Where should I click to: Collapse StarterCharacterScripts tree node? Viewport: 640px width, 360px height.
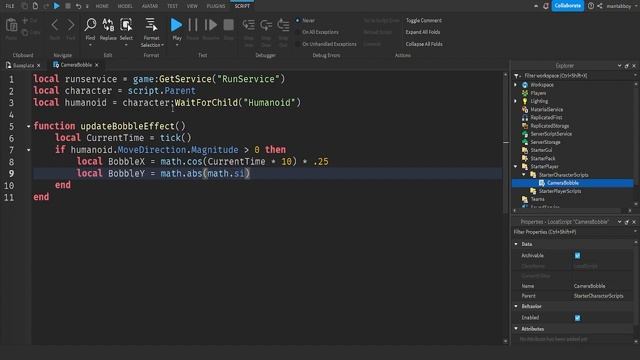click(x=524, y=175)
